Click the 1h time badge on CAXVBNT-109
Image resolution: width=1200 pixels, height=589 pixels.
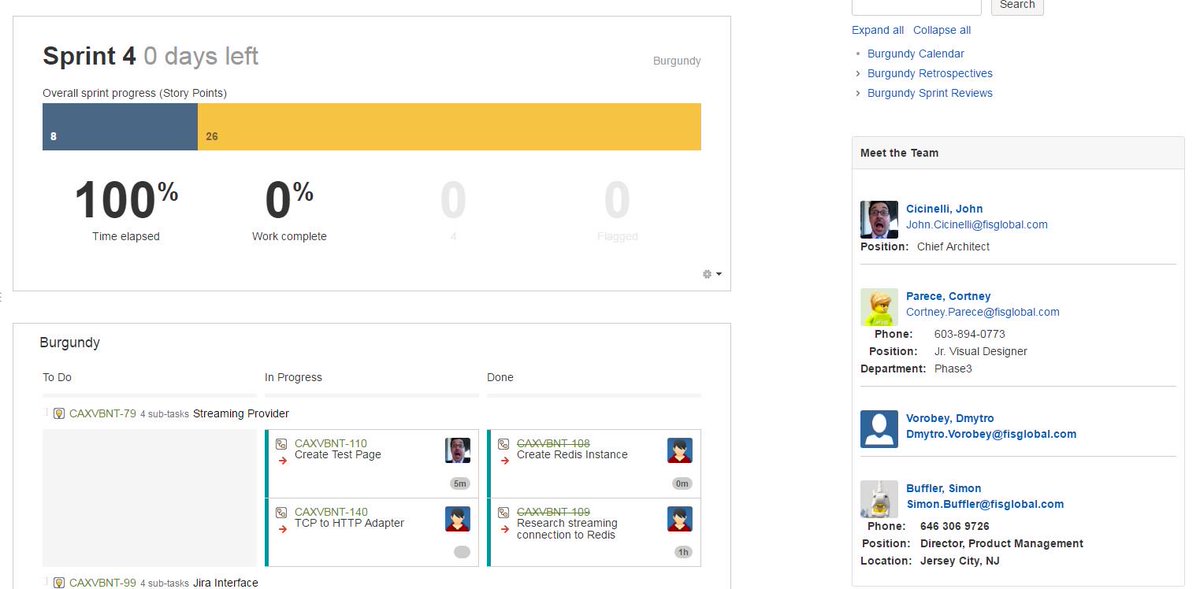click(x=683, y=552)
